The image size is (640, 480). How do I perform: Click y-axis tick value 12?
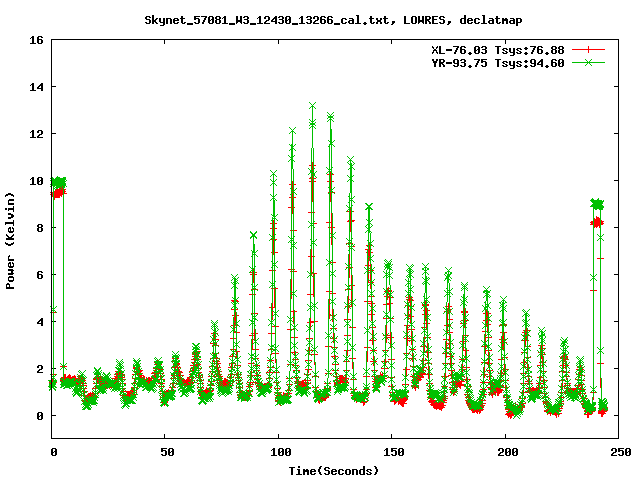coord(36,134)
